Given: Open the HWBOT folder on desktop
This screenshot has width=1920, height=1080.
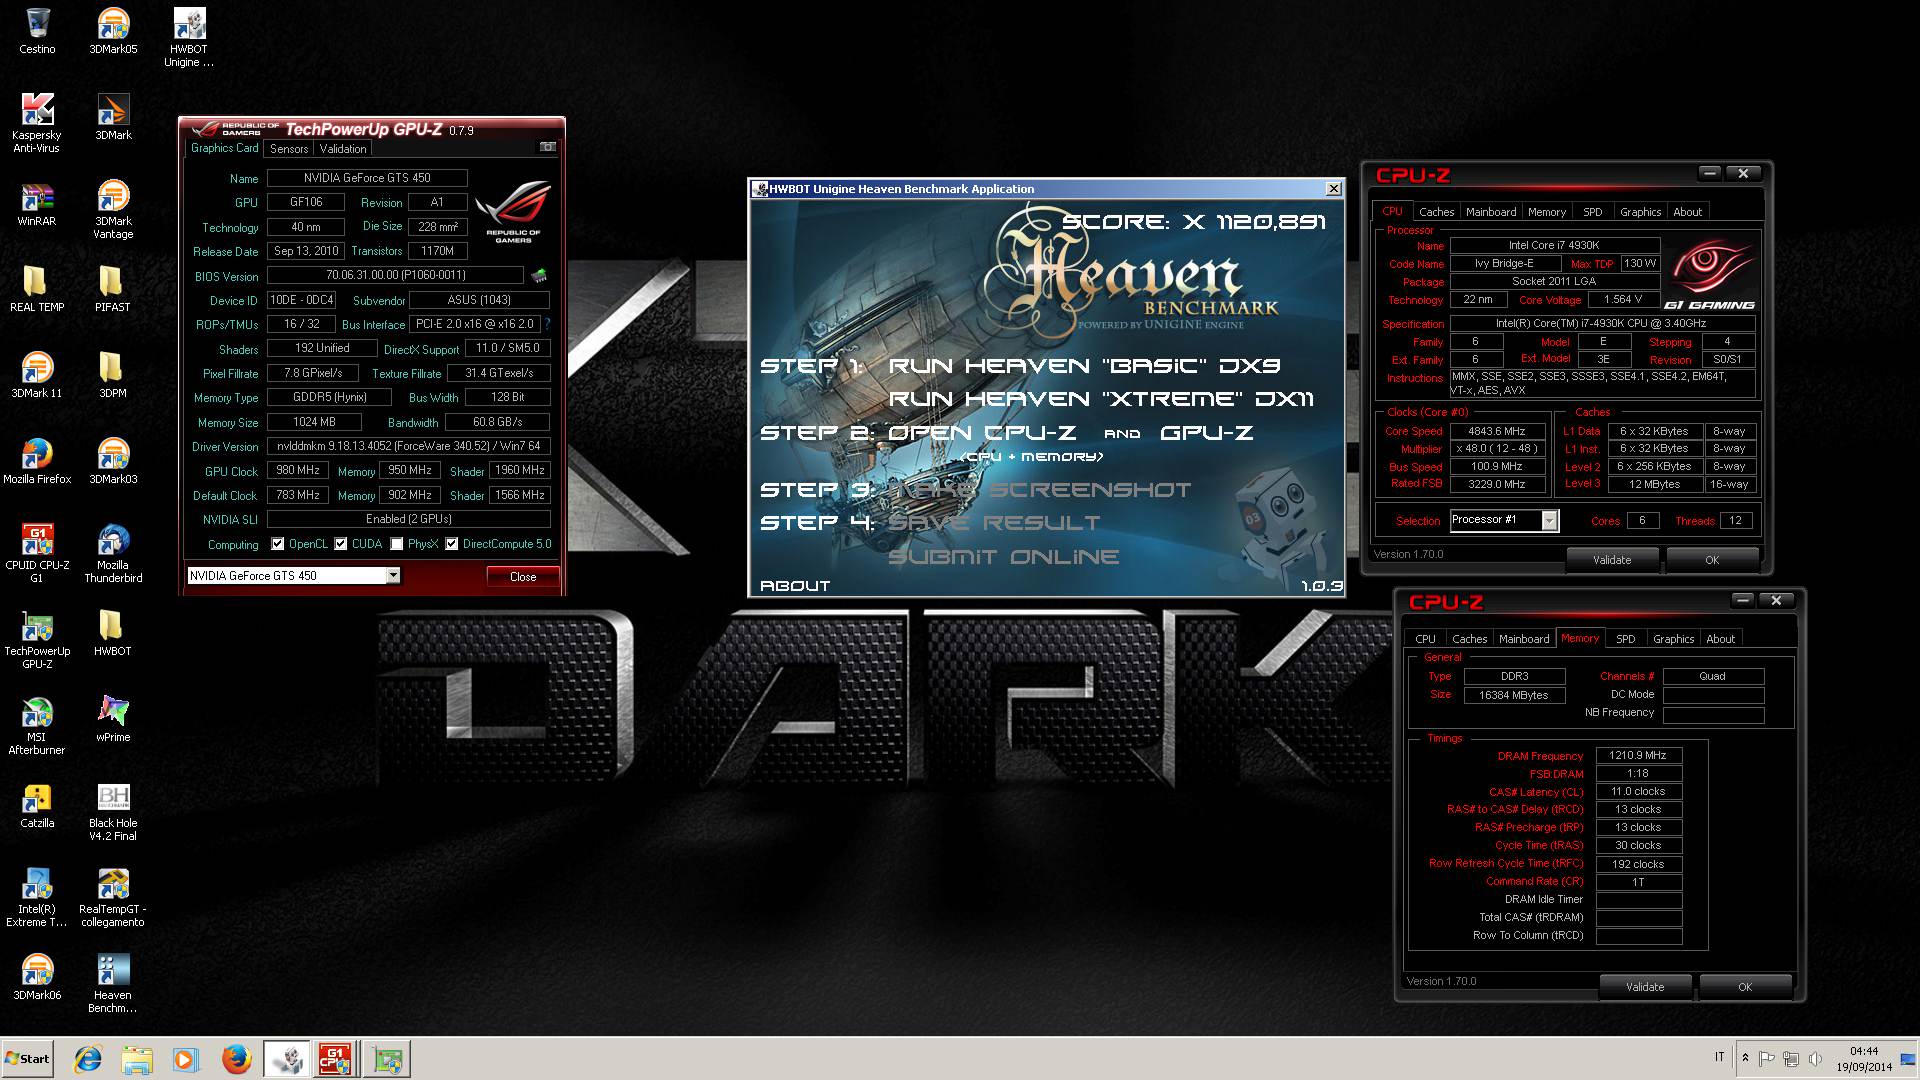Looking at the screenshot, I should click(113, 633).
